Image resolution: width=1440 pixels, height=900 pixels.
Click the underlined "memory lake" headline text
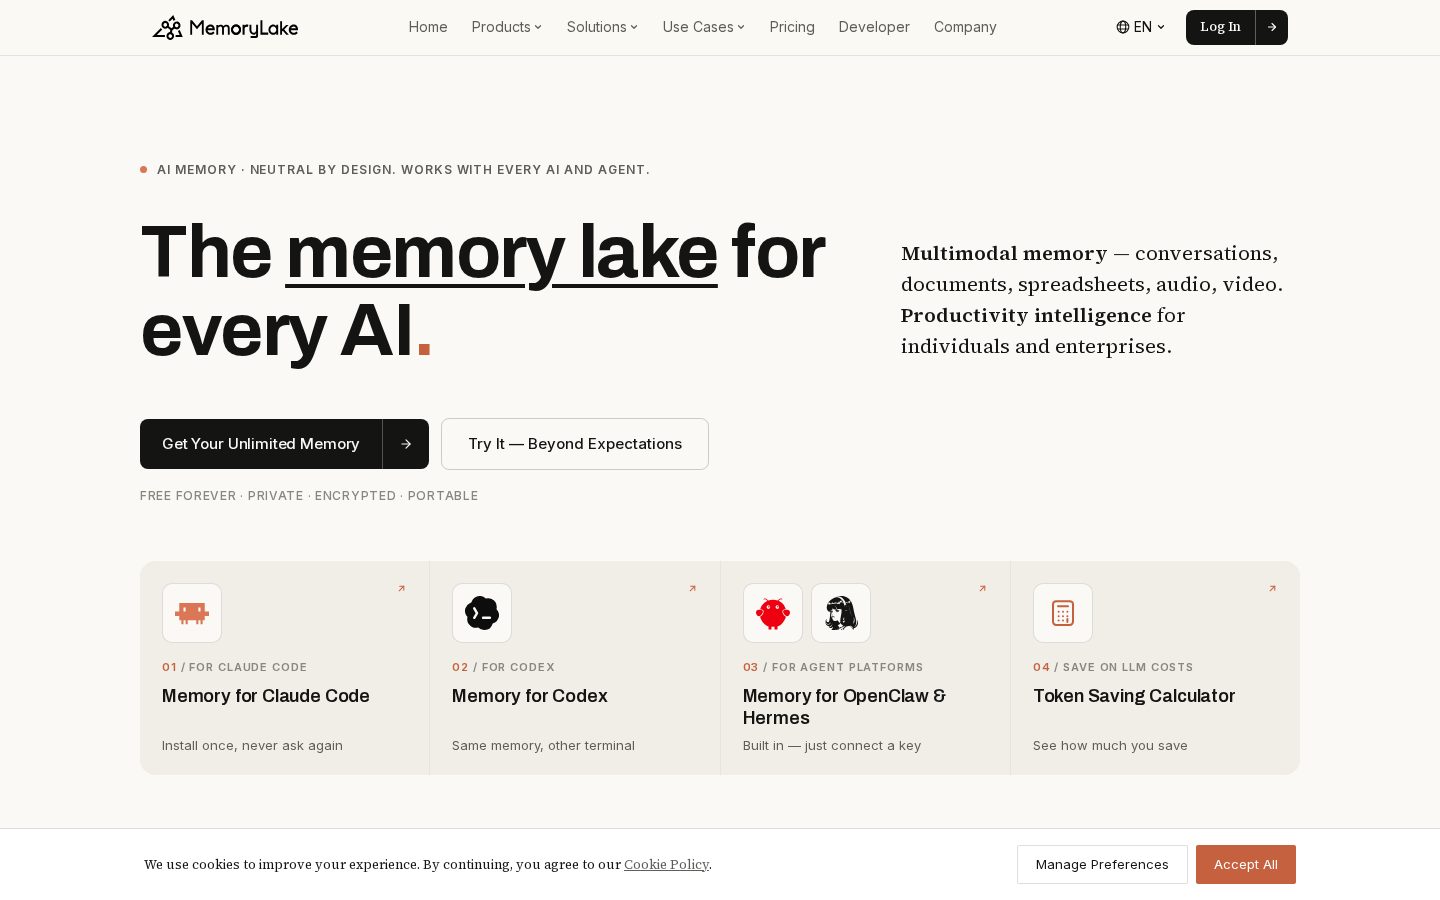(502, 253)
